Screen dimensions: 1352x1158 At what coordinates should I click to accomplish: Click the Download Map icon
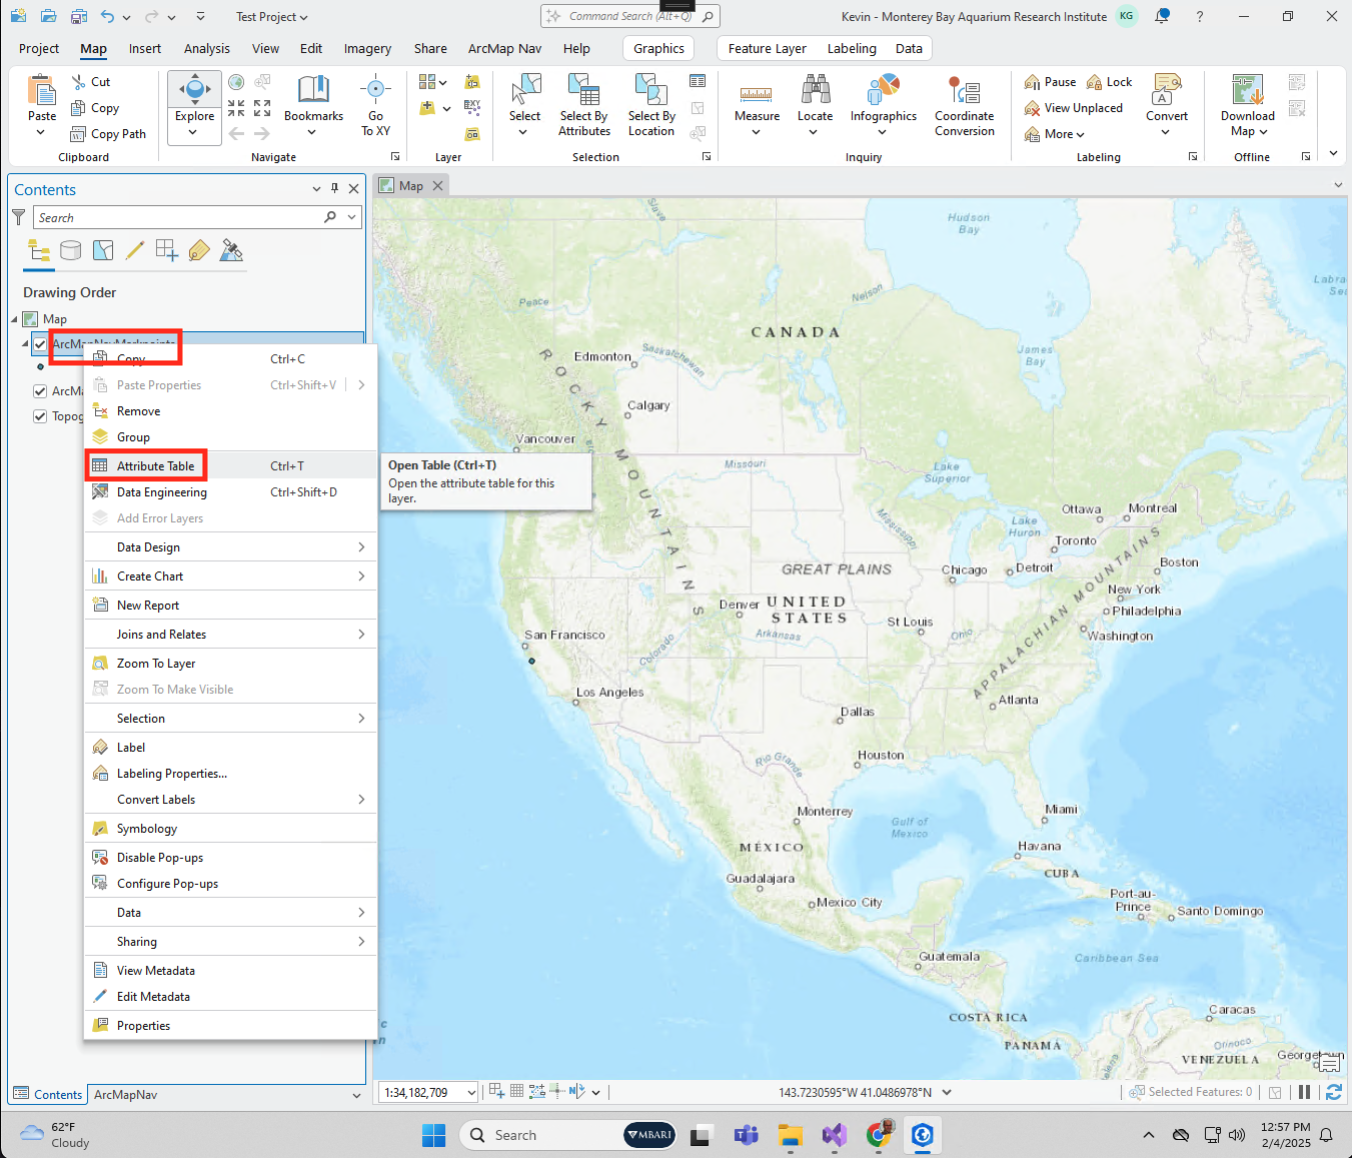click(1247, 93)
